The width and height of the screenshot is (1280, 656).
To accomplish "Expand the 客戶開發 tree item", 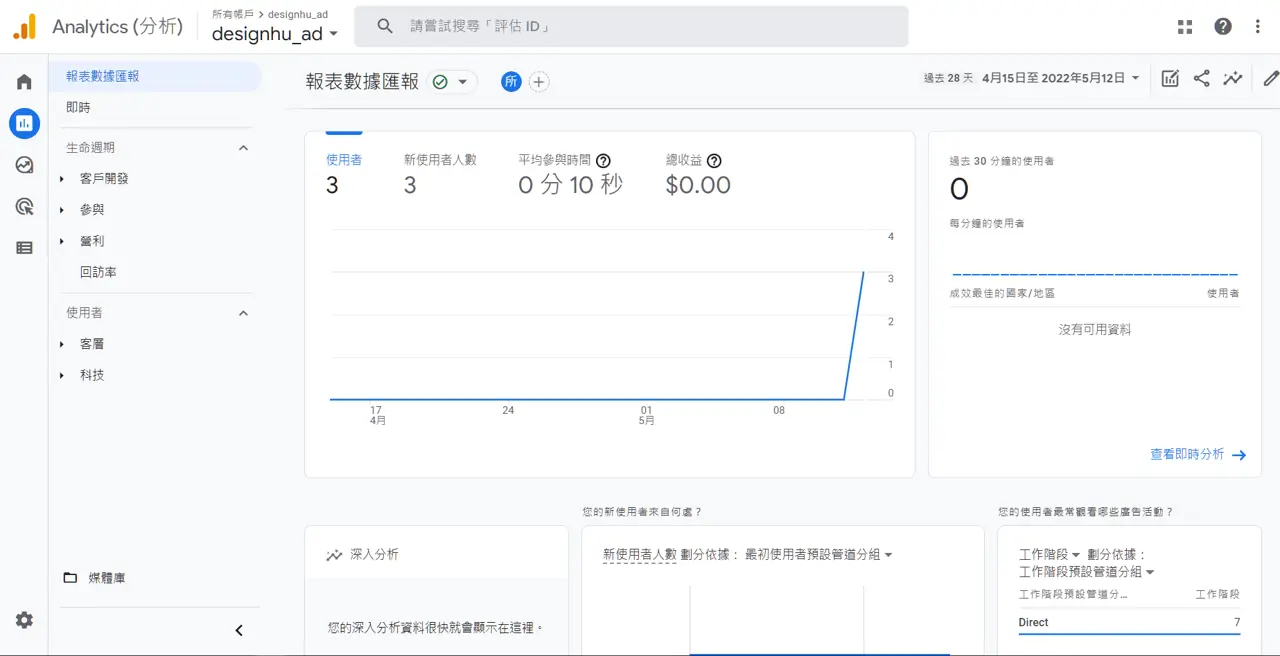I will pos(62,179).
